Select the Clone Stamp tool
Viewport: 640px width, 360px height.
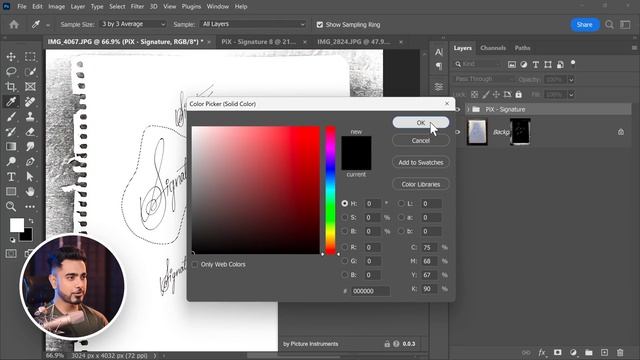click(x=30, y=117)
